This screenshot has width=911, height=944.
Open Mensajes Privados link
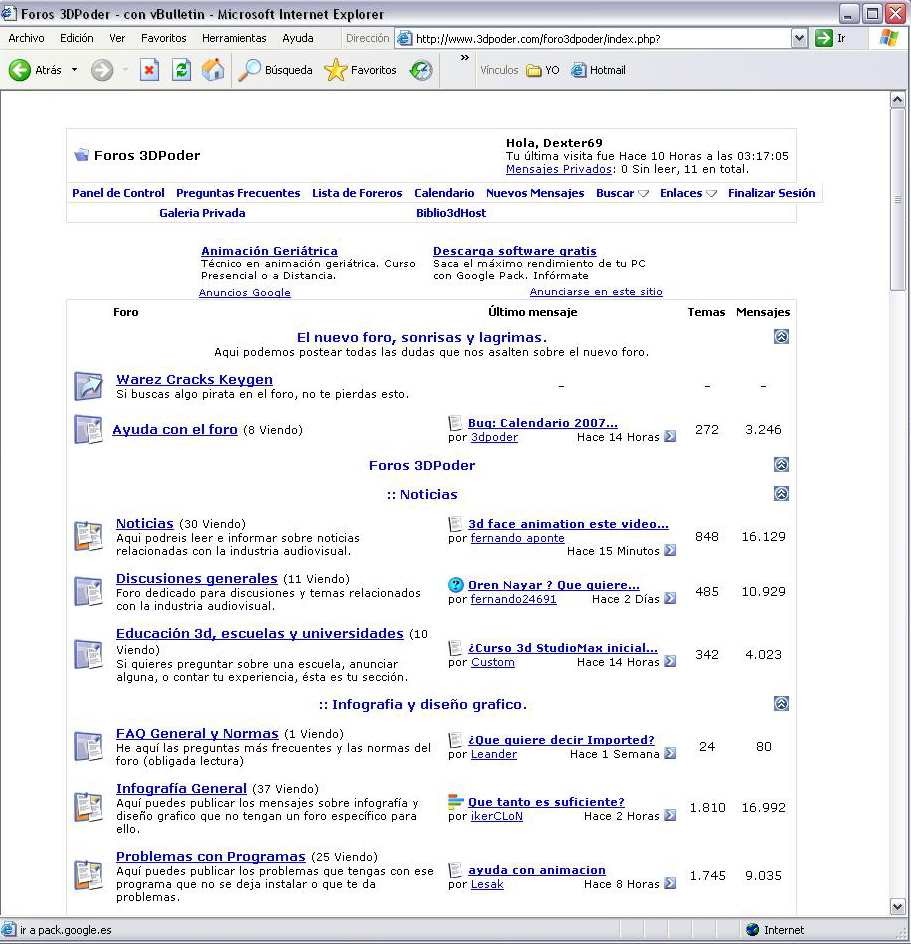[559, 169]
